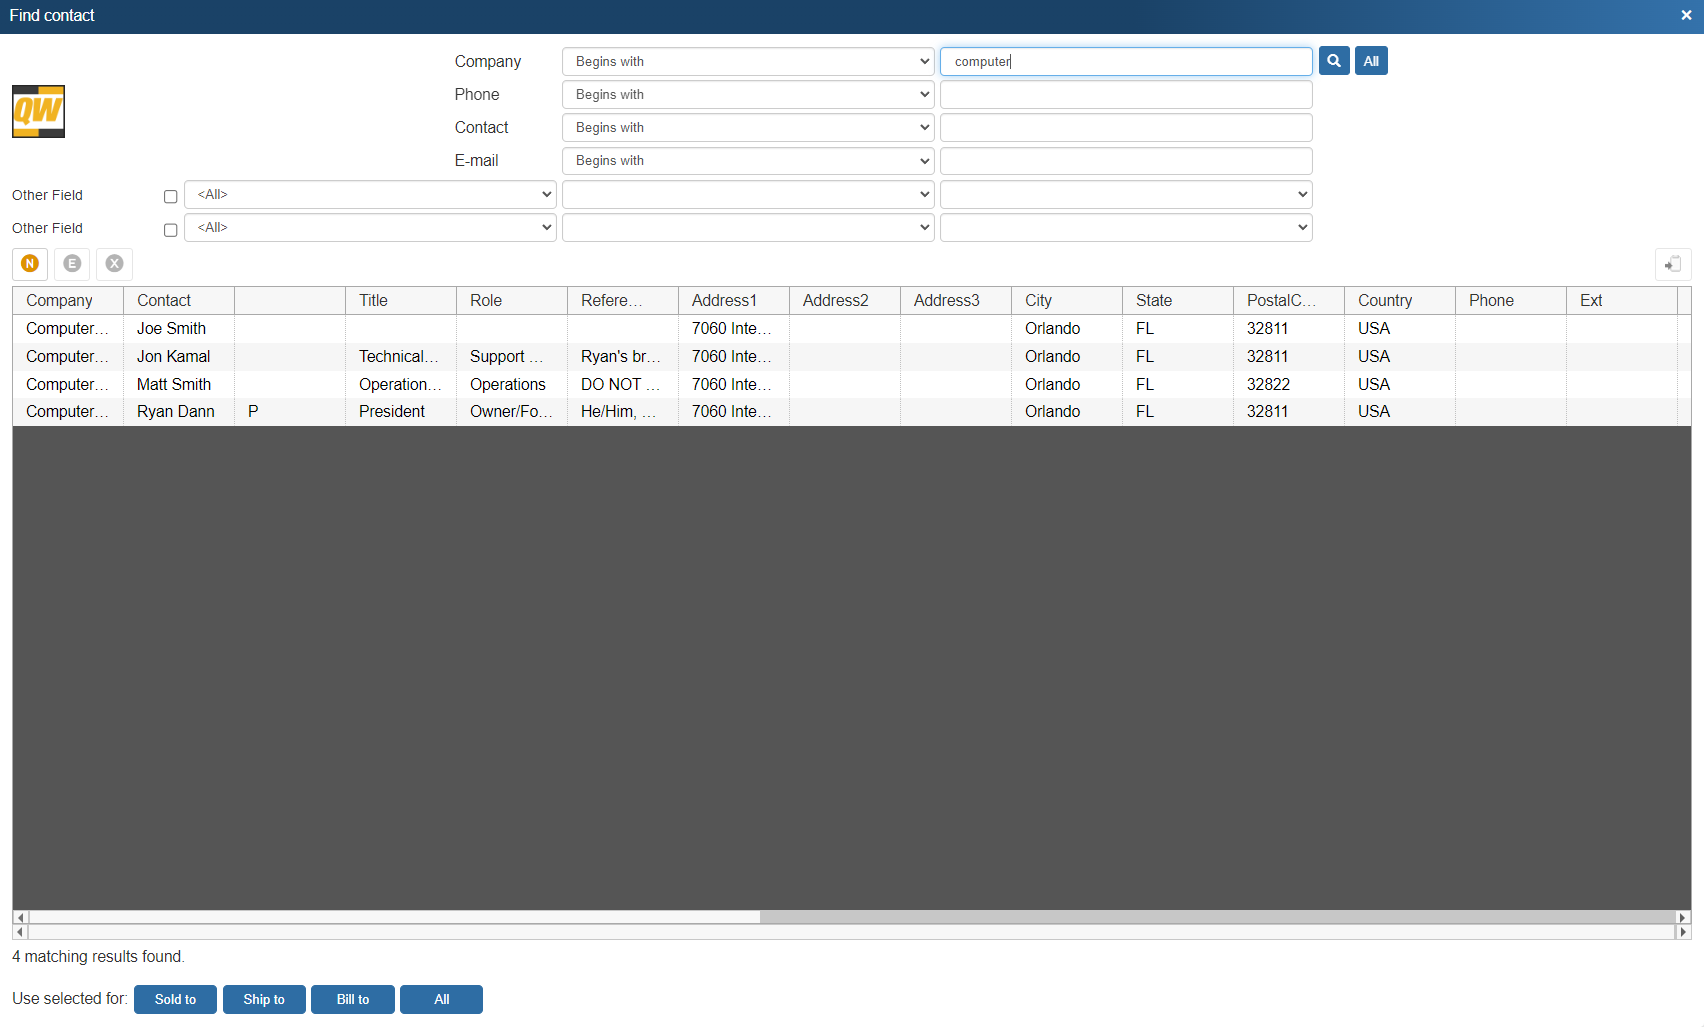The width and height of the screenshot is (1704, 1027).
Task: Click the Bill to button
Action: point(352,999)
